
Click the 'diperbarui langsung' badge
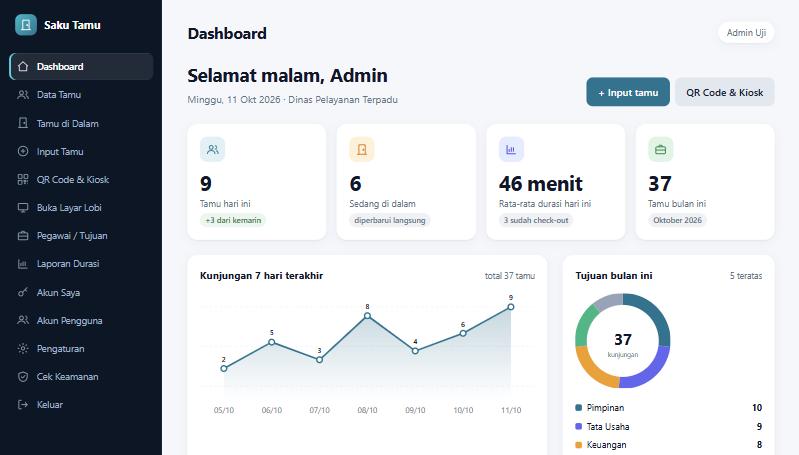(390, 220)
